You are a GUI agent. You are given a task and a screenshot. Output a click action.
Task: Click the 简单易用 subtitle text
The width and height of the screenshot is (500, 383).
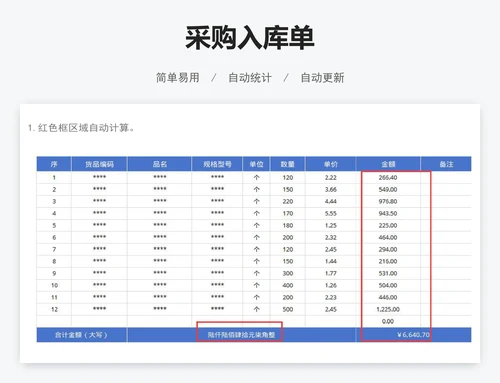pos(178,78)
